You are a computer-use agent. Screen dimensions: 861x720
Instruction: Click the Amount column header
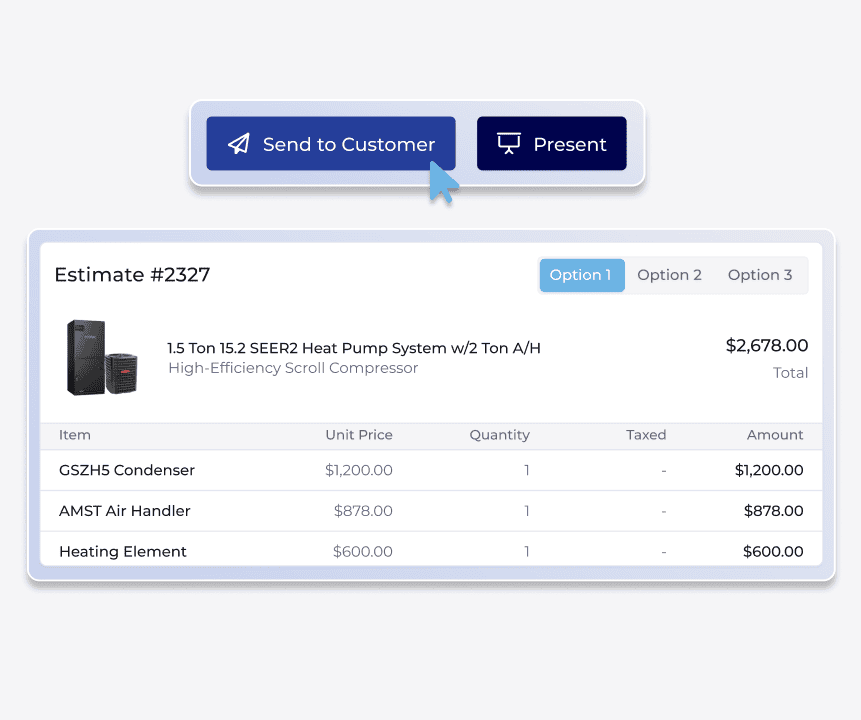pyautogui.click(x=775, y=435)
